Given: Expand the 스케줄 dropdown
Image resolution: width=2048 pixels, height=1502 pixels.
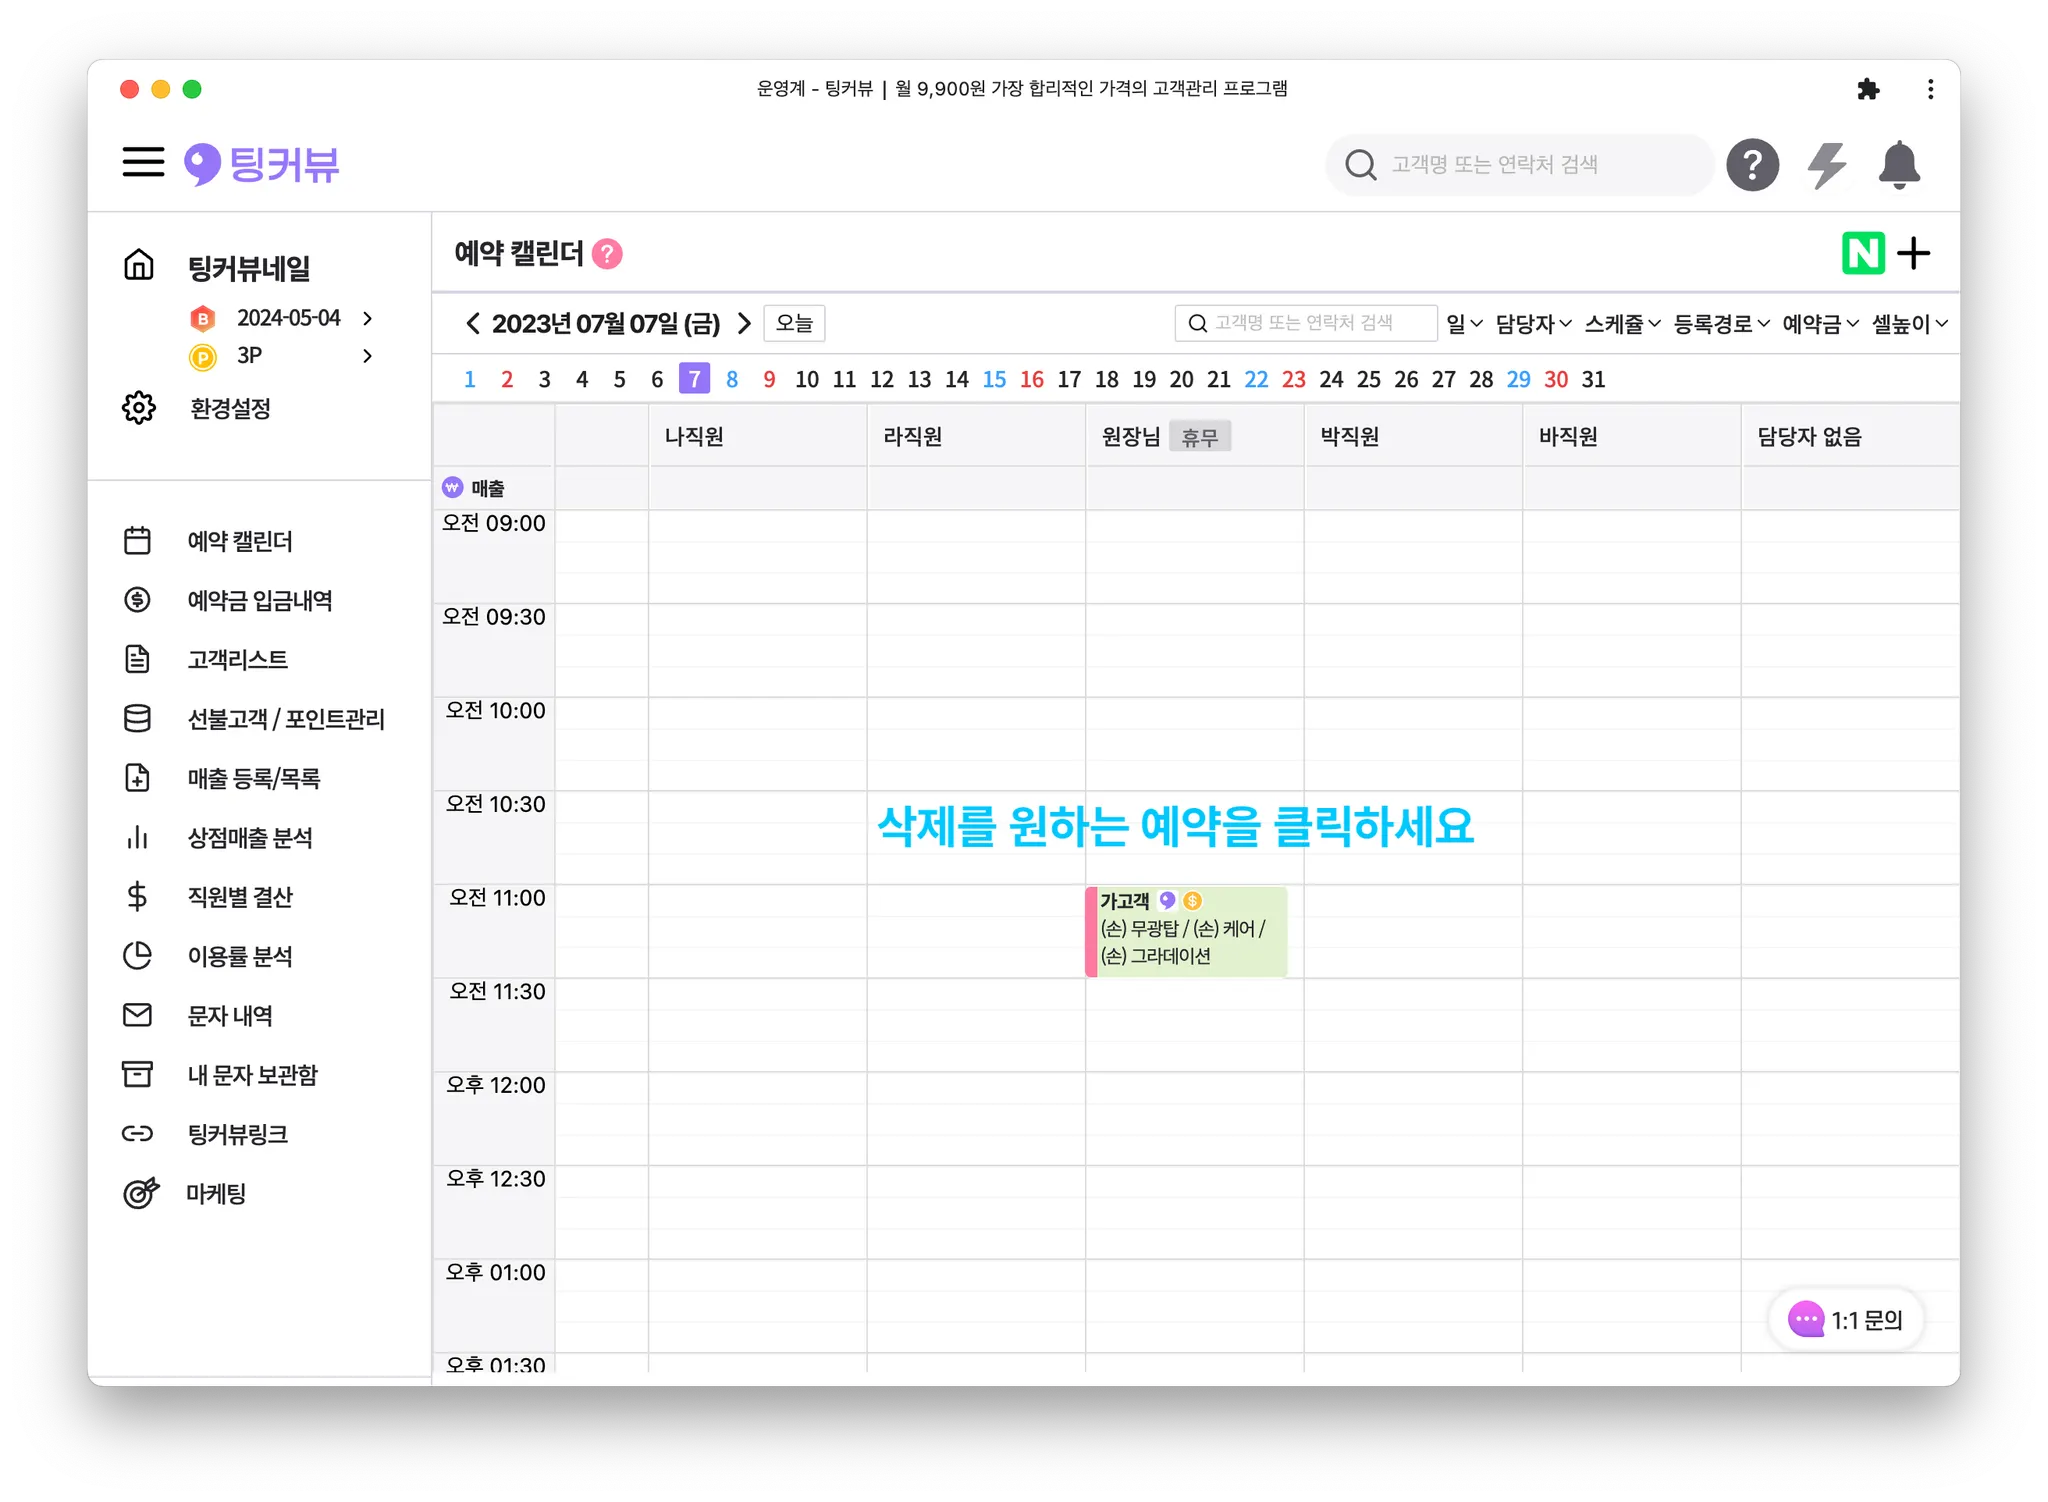Looking at the screenshot, I should tap(1622, 324).
